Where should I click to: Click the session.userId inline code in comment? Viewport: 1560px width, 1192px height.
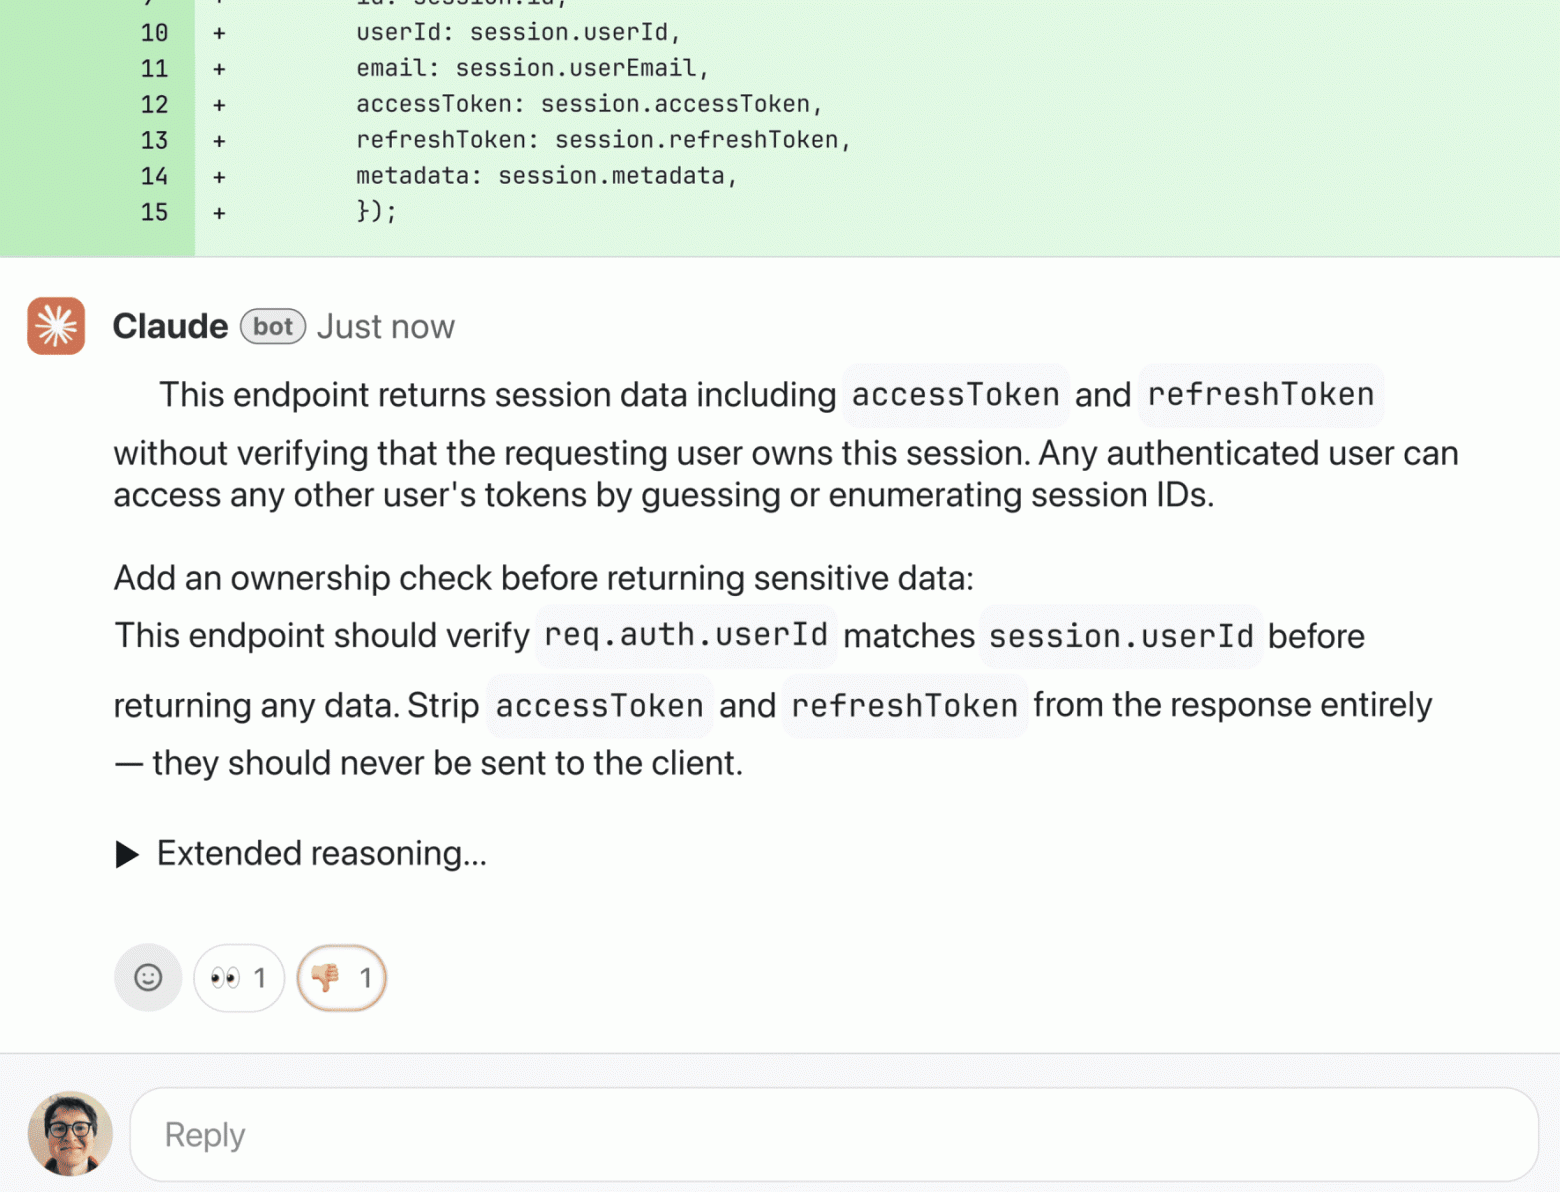point(1121,636)
